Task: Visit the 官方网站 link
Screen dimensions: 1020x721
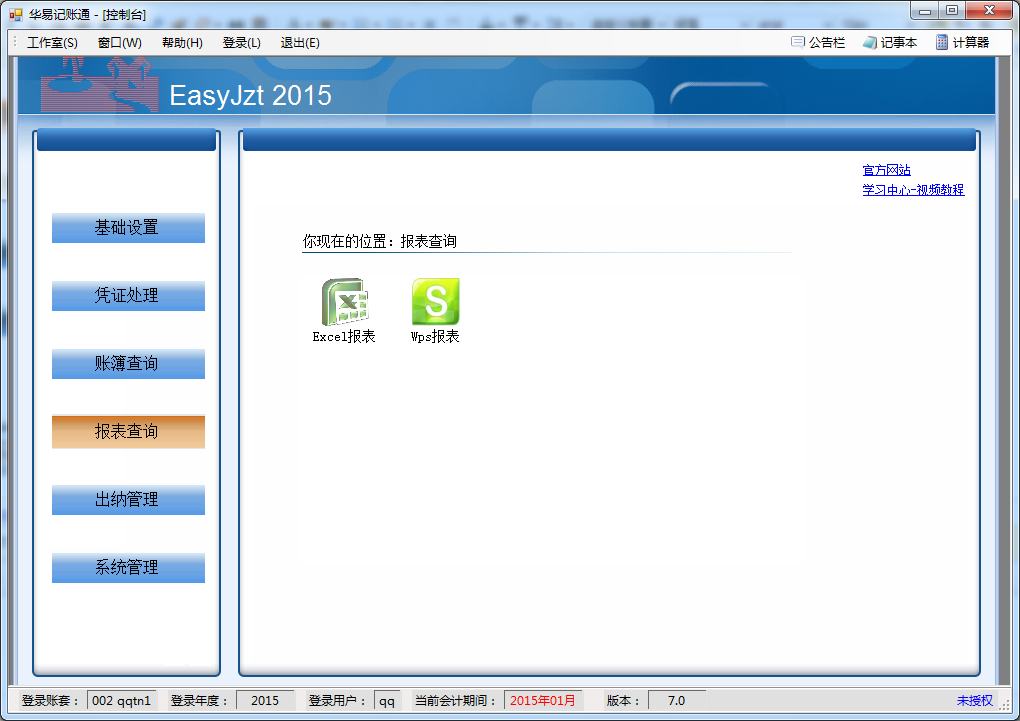Action: pyautogui.click(x=886, y=170)
